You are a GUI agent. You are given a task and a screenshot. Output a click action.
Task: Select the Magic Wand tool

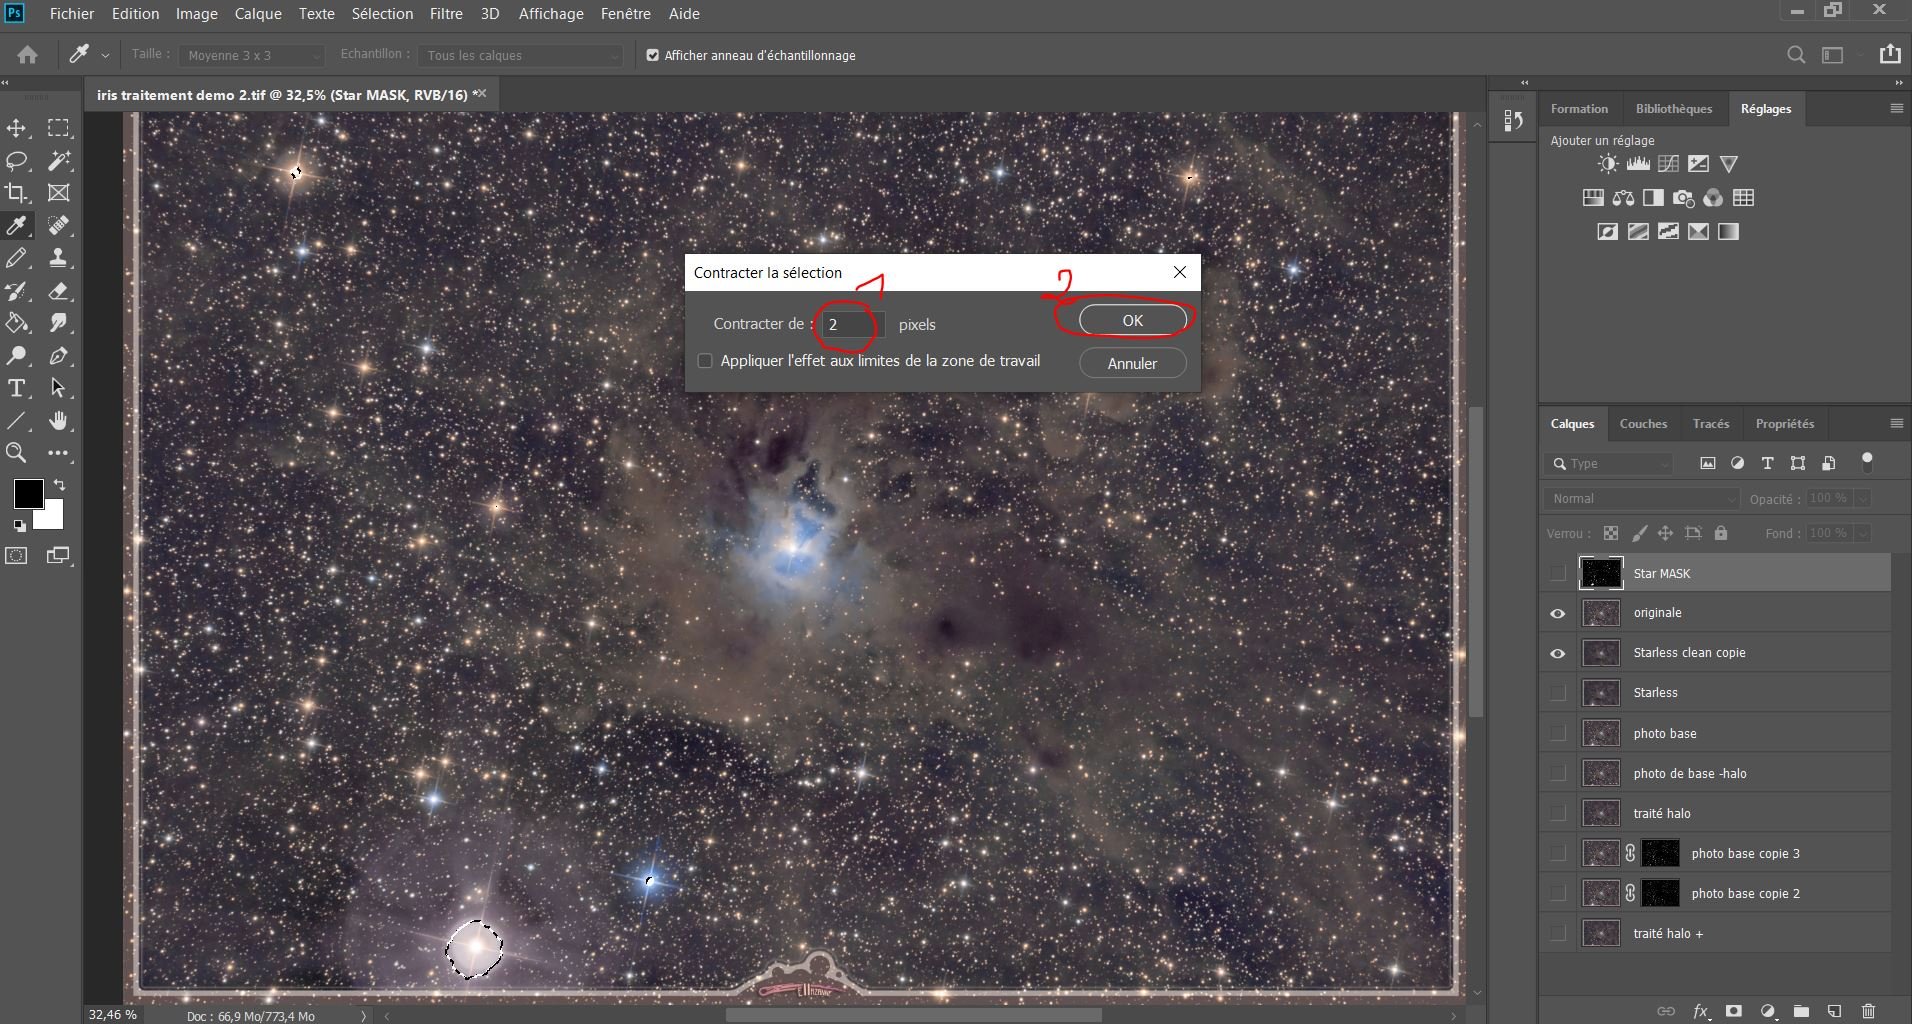59,161
